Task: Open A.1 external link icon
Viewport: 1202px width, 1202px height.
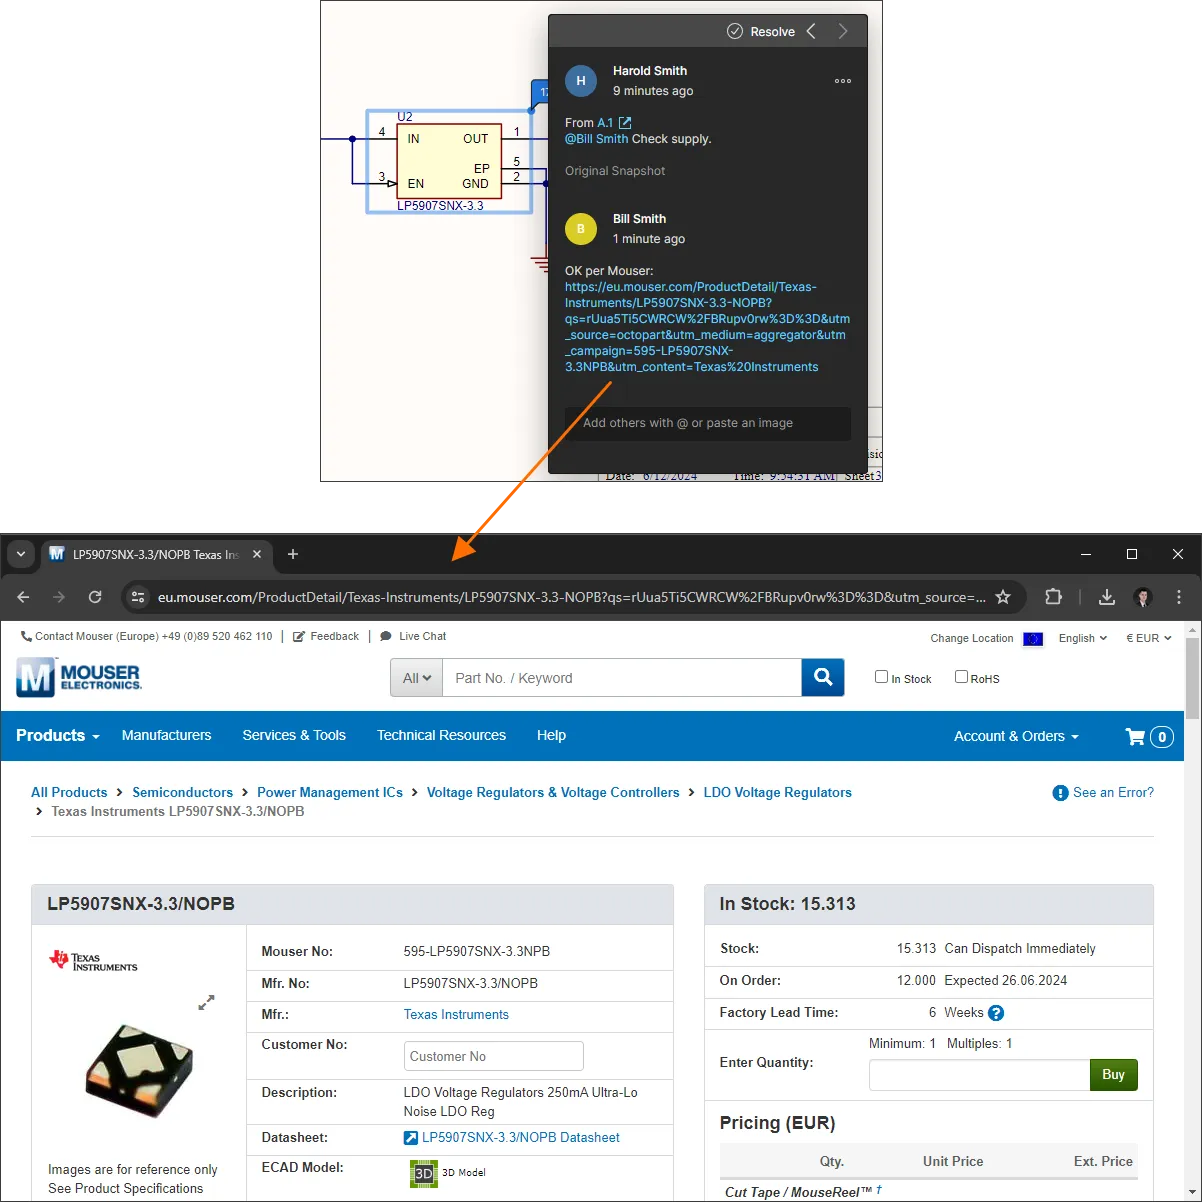Action: click(x=625, y=123)
